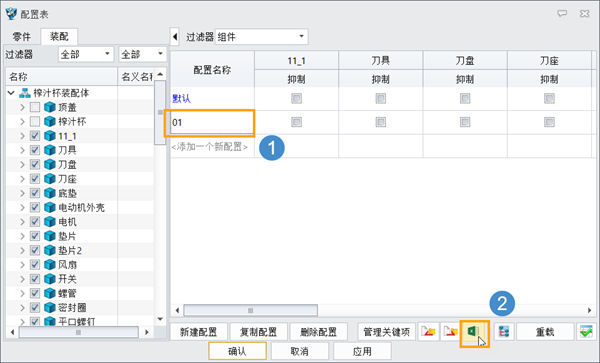The image size is (600, 363).
Task: Check the 榨汁杯 checkbox in the tree
Action: [35, 122]
